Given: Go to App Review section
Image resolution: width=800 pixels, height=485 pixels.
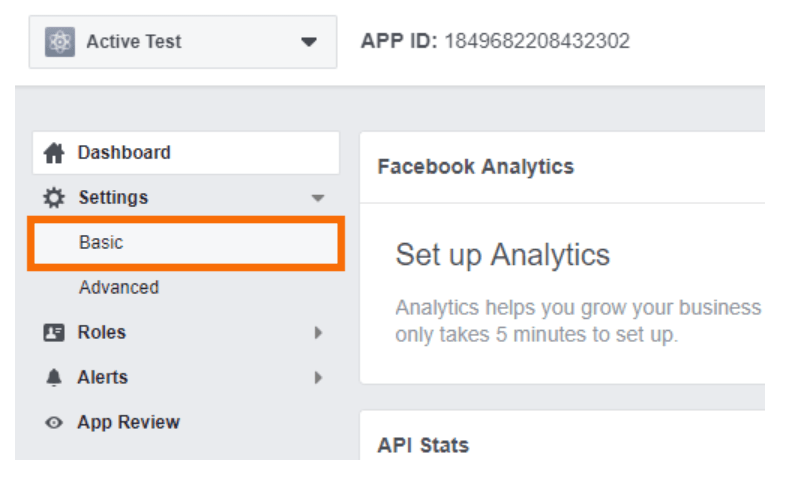Looking at the screenshot, I should click(129, 422).
